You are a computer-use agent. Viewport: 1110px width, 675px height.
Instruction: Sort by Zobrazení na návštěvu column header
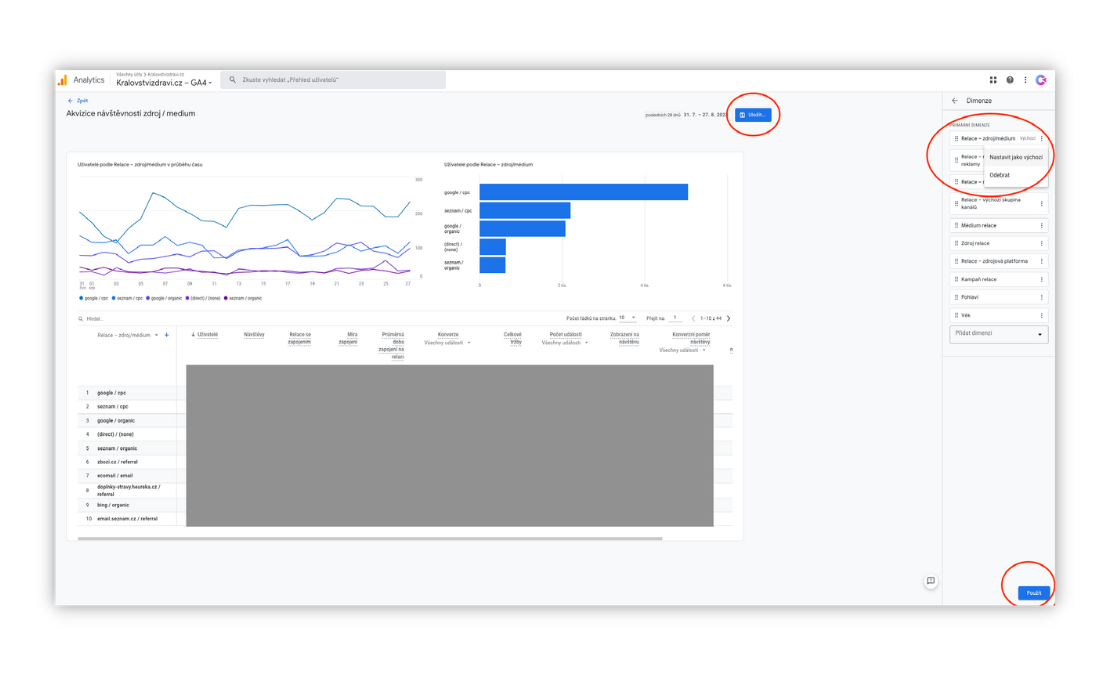point(624,338)
